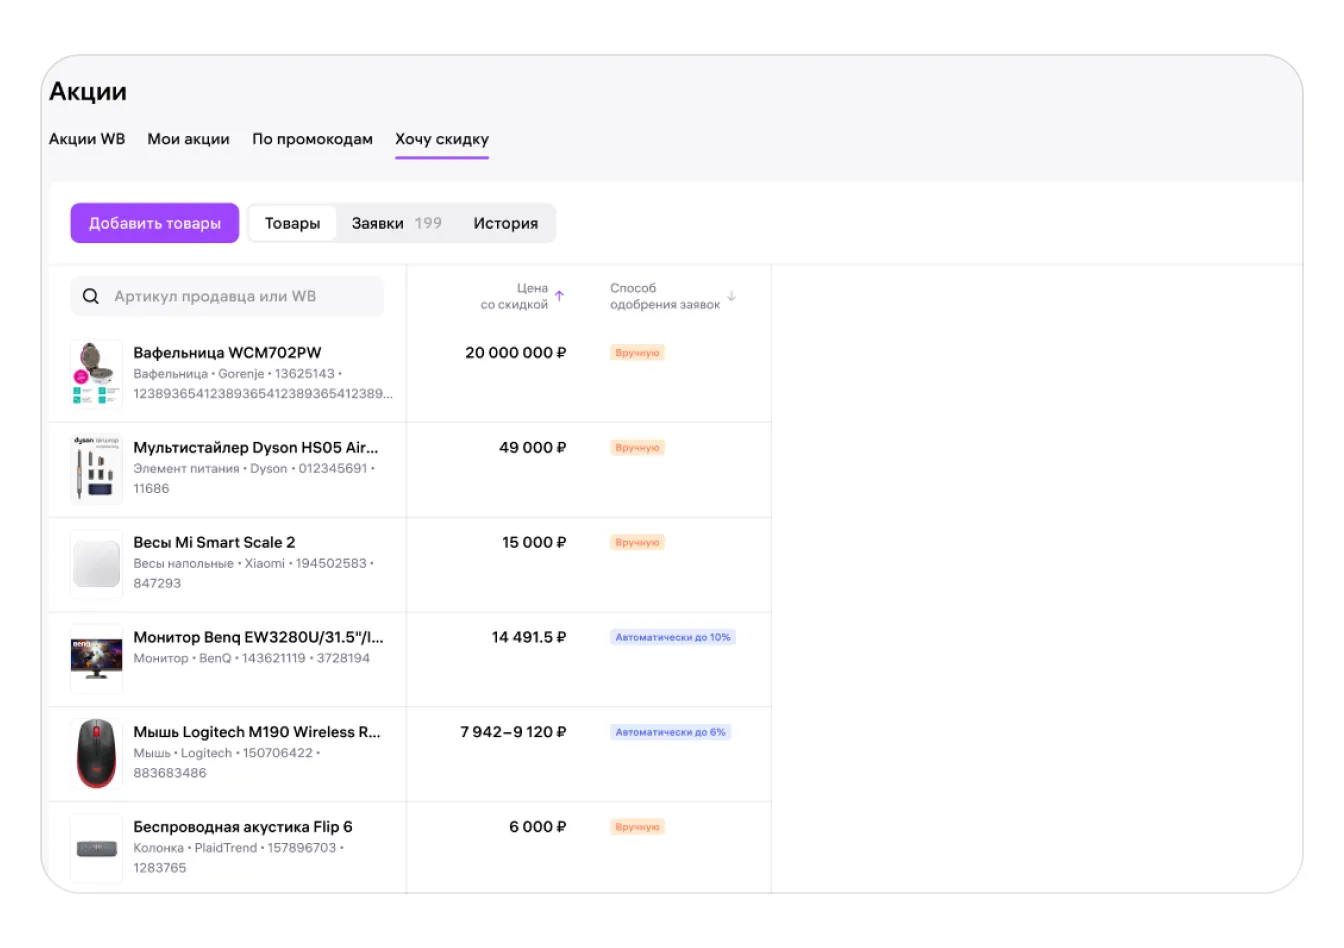This screenshot has width=1344, height=948.
Task: Focus the Артикул продавца или WB search field
Action: pos(227,296)
